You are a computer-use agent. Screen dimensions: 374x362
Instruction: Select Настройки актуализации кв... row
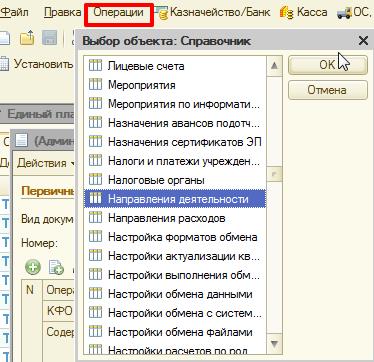coord(175,256)
